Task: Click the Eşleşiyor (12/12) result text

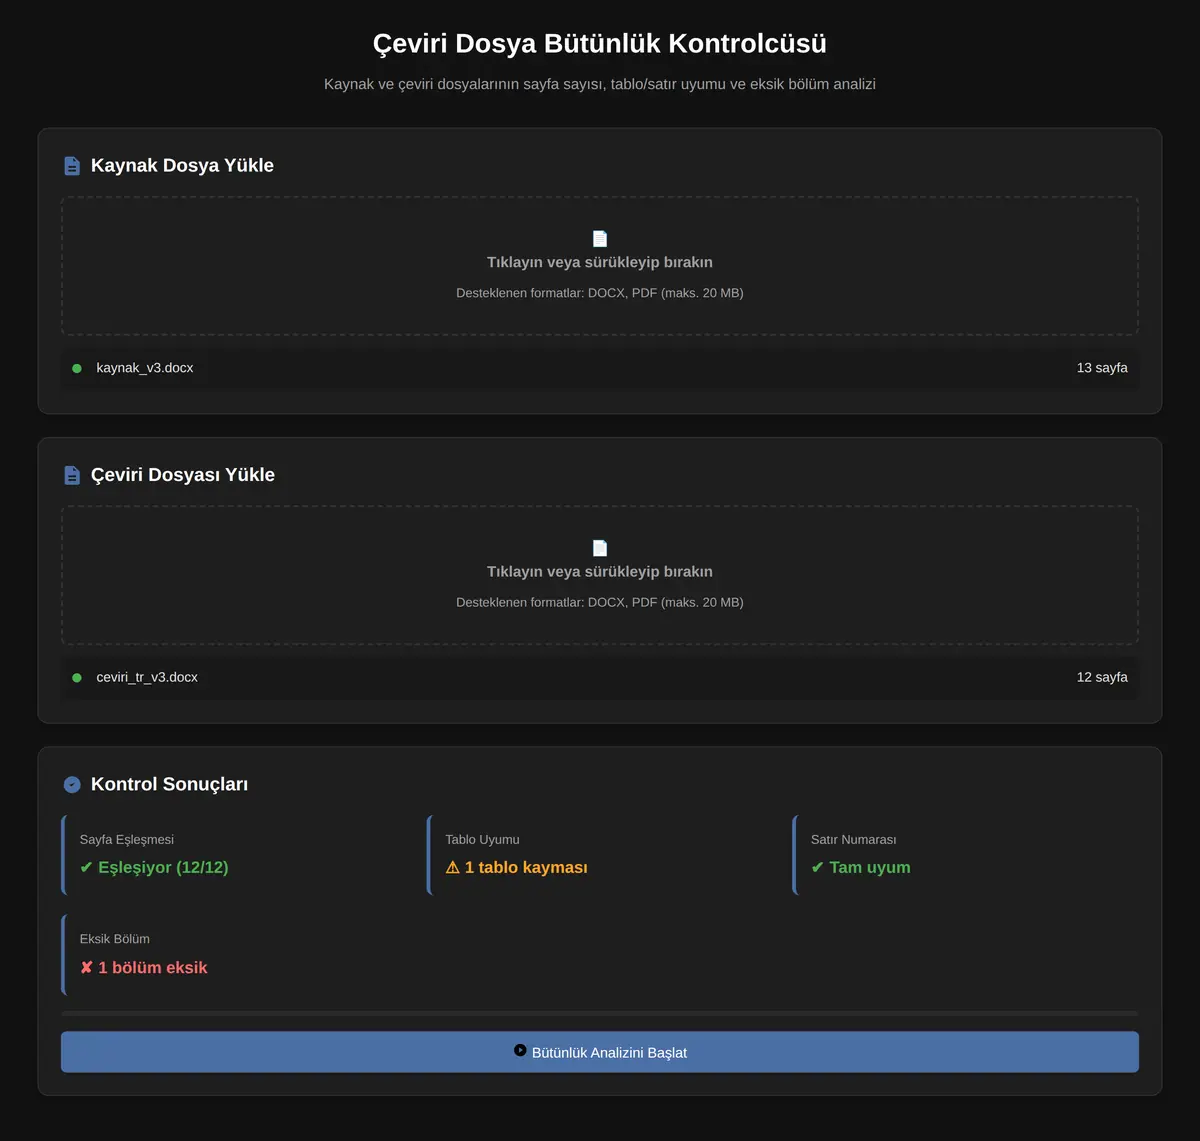Action: tap(163, 867)
